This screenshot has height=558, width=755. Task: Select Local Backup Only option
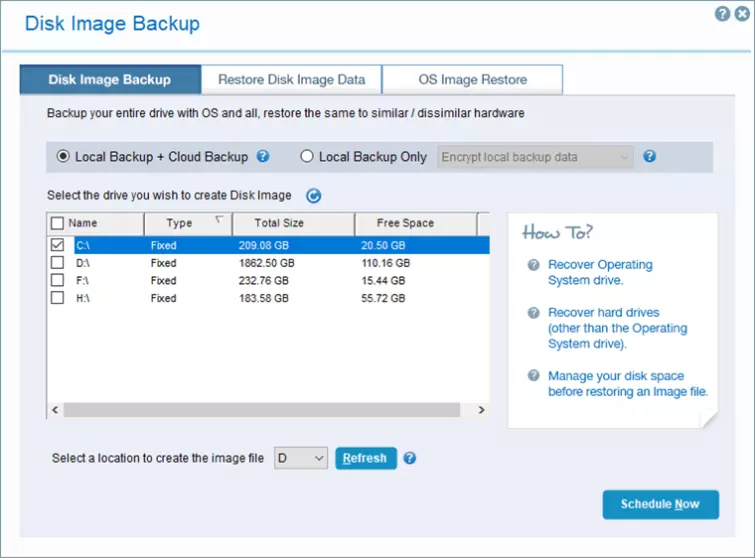click(x=307, y=156)
